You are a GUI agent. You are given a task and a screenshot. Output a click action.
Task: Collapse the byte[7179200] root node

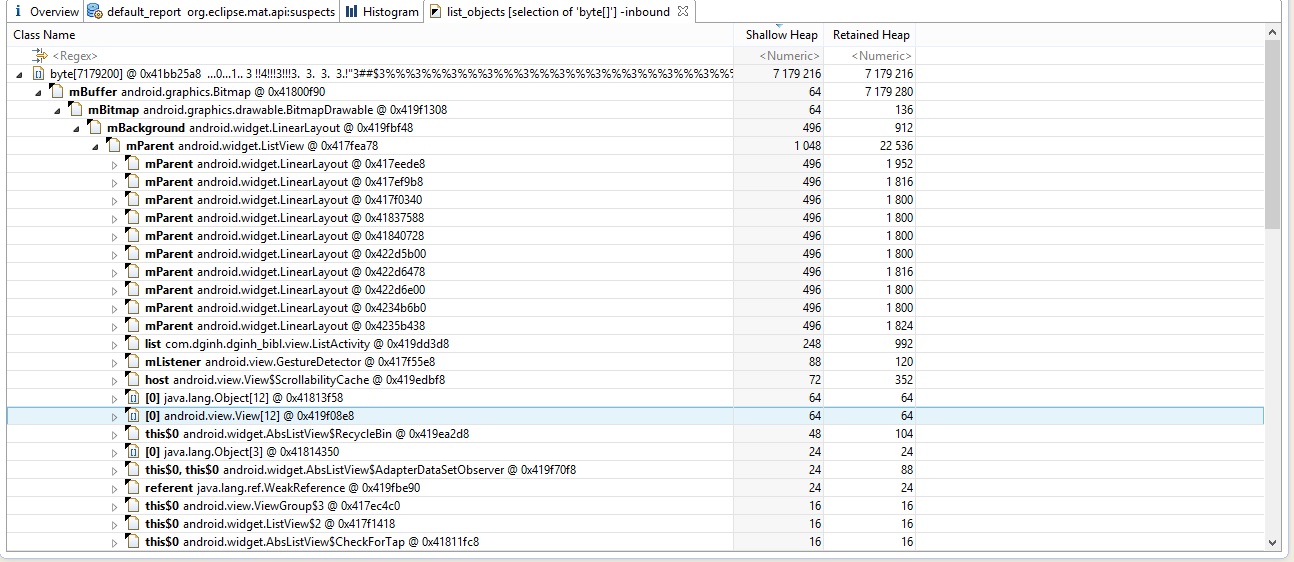click(20, 74)
